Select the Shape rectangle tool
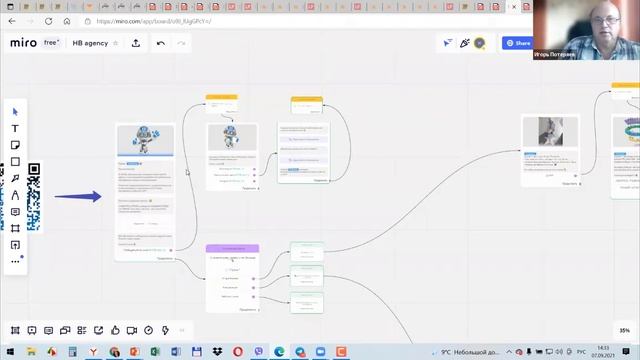The width and height of the screenshot is (640, 360). click(15, 162)
